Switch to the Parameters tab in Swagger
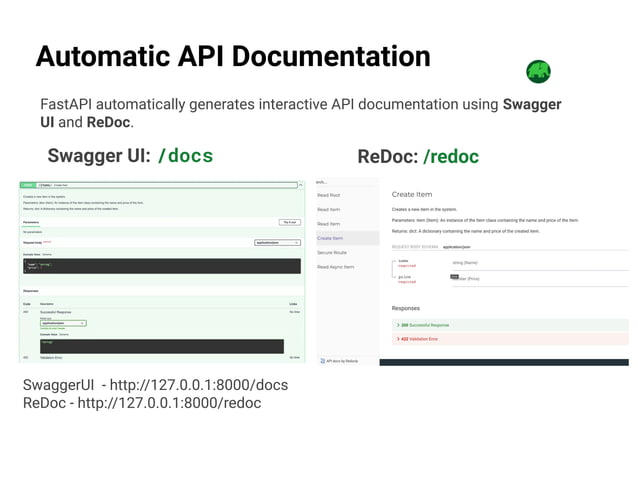Screen dimensions: 638x479 (31, 223)
